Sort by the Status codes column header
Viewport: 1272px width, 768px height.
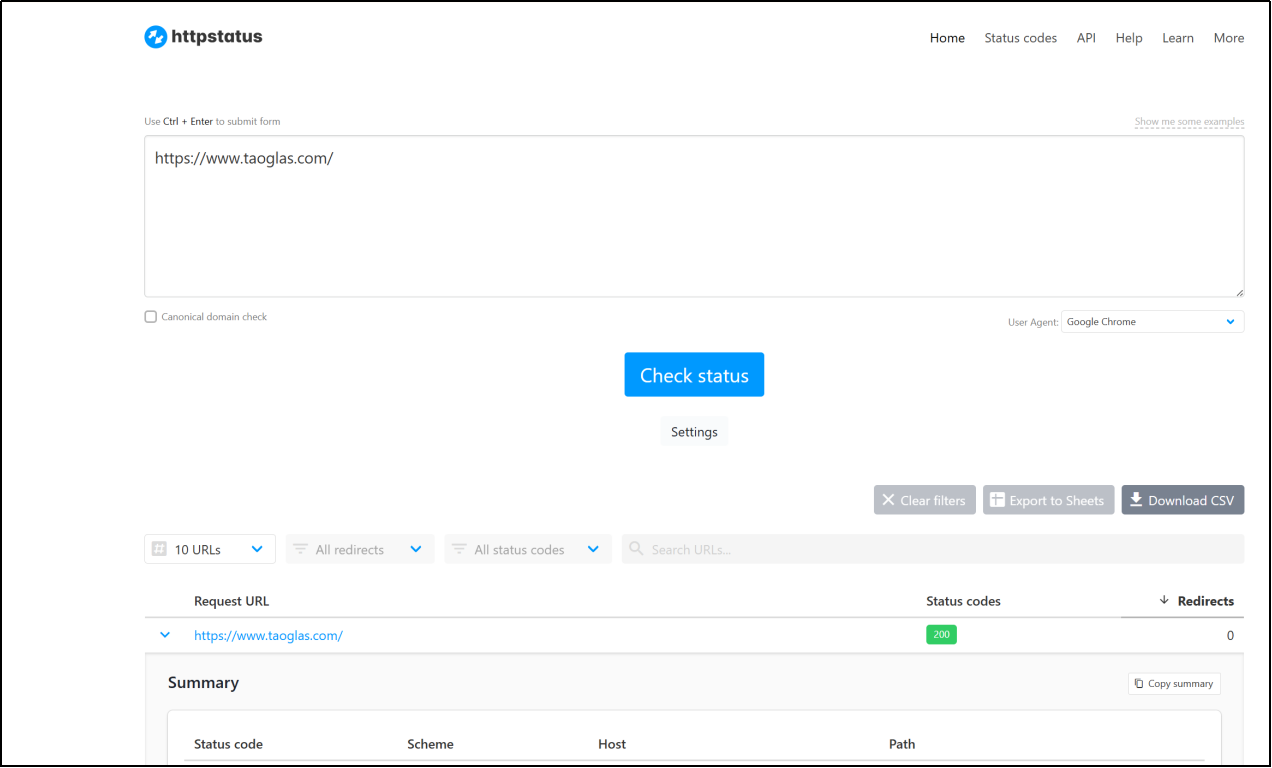[x=963, y=601]
